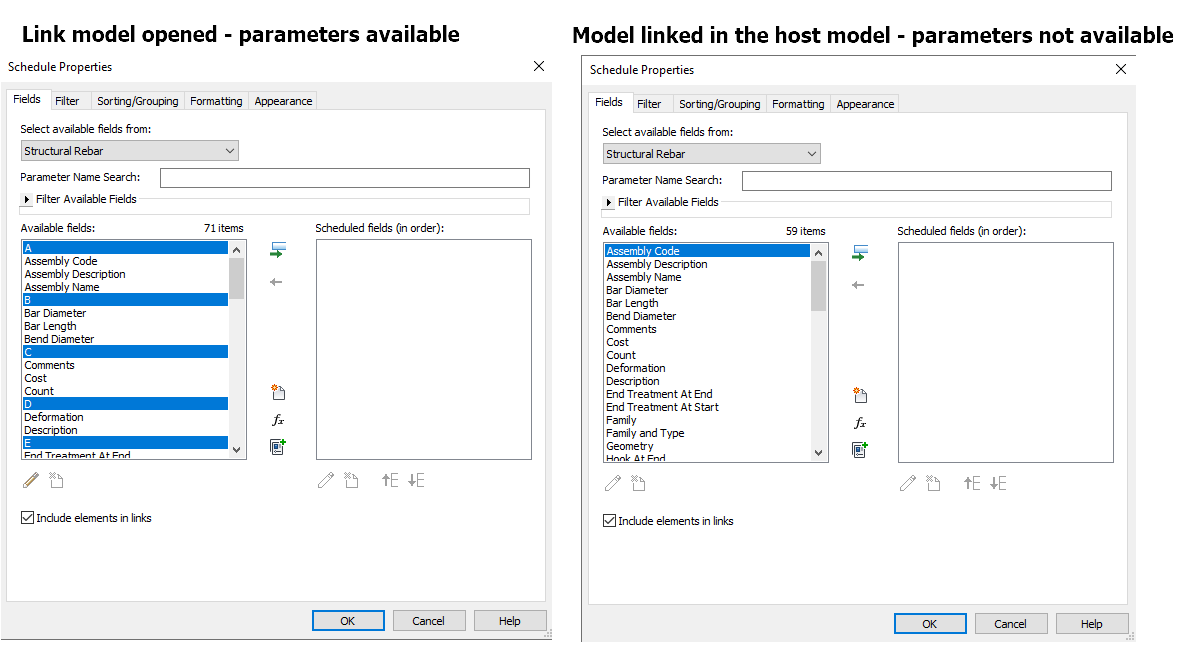Click Move parameter down icon in right dialog
Viewport: 1190px width, 670px height.
(998, 484)
